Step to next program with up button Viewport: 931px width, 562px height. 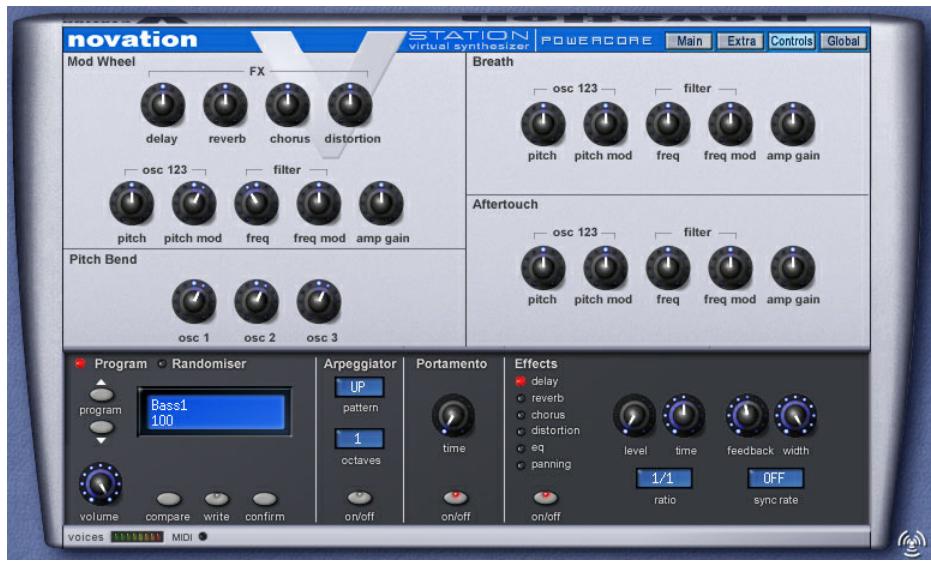tap(102, 393)
